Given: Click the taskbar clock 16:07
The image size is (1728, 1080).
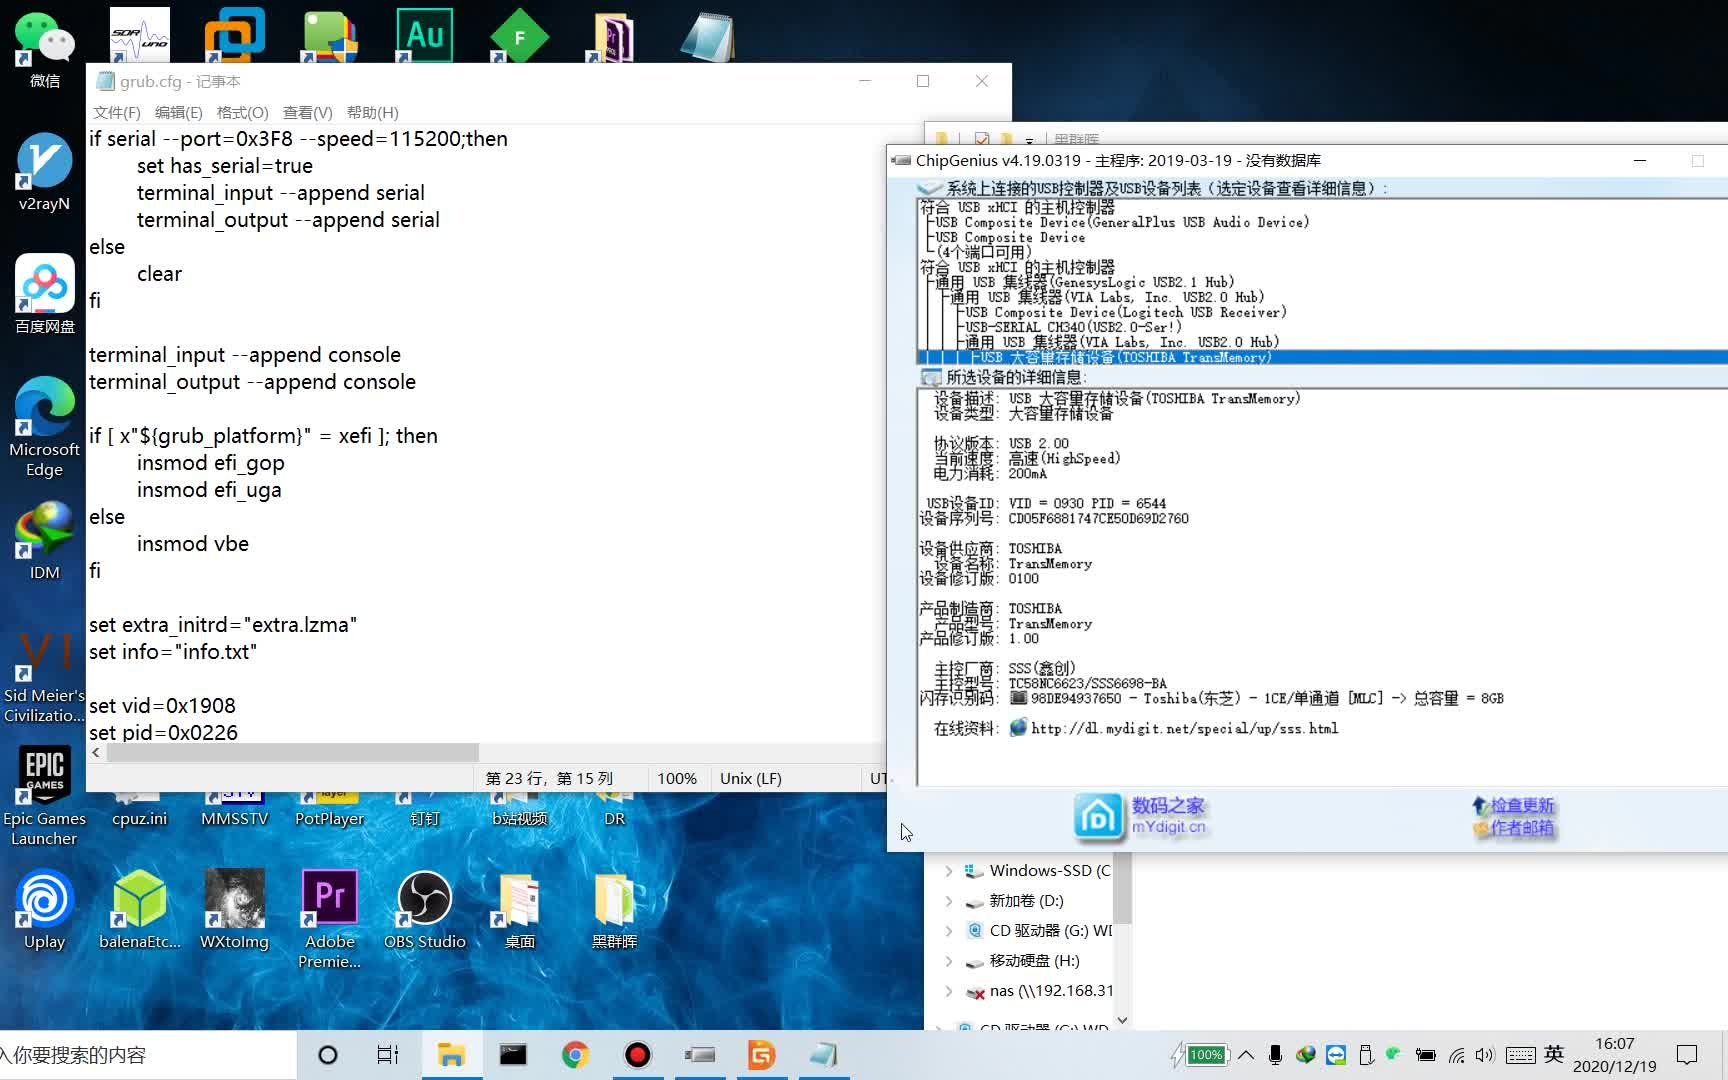Looking at the screenshot, I should coord(1614,1055).
